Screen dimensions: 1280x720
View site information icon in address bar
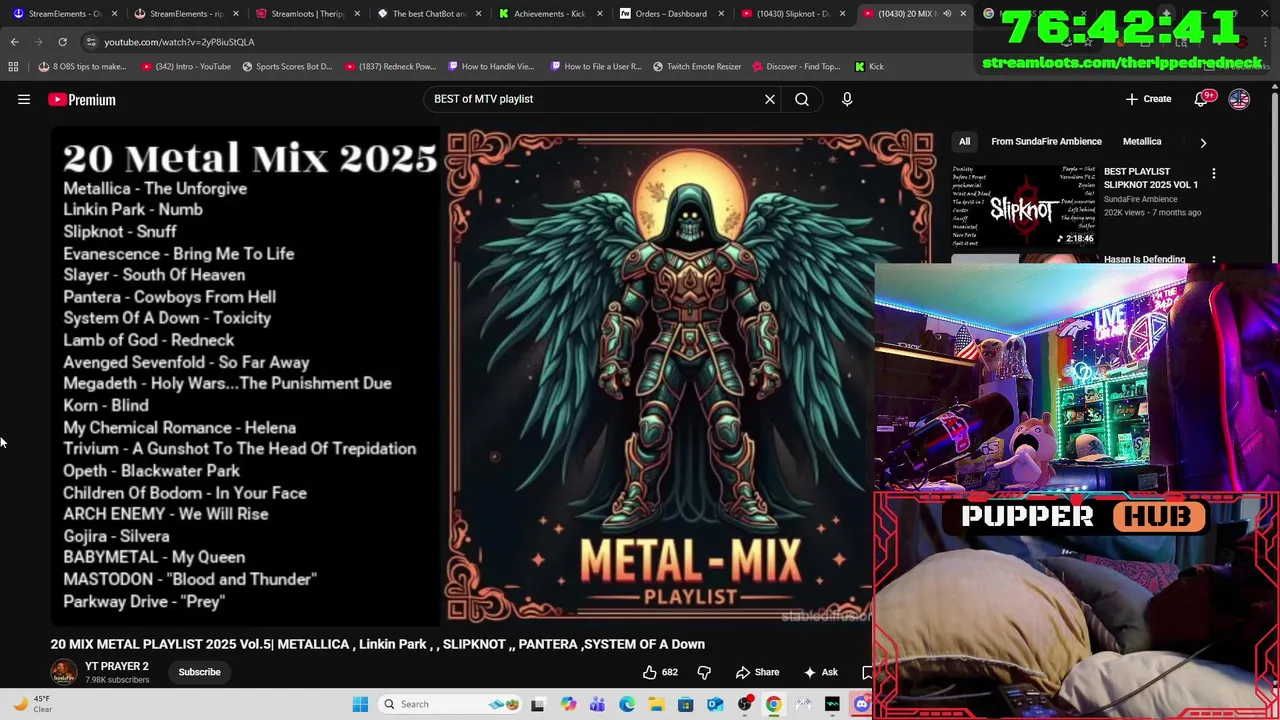click(x=90, y=42)
